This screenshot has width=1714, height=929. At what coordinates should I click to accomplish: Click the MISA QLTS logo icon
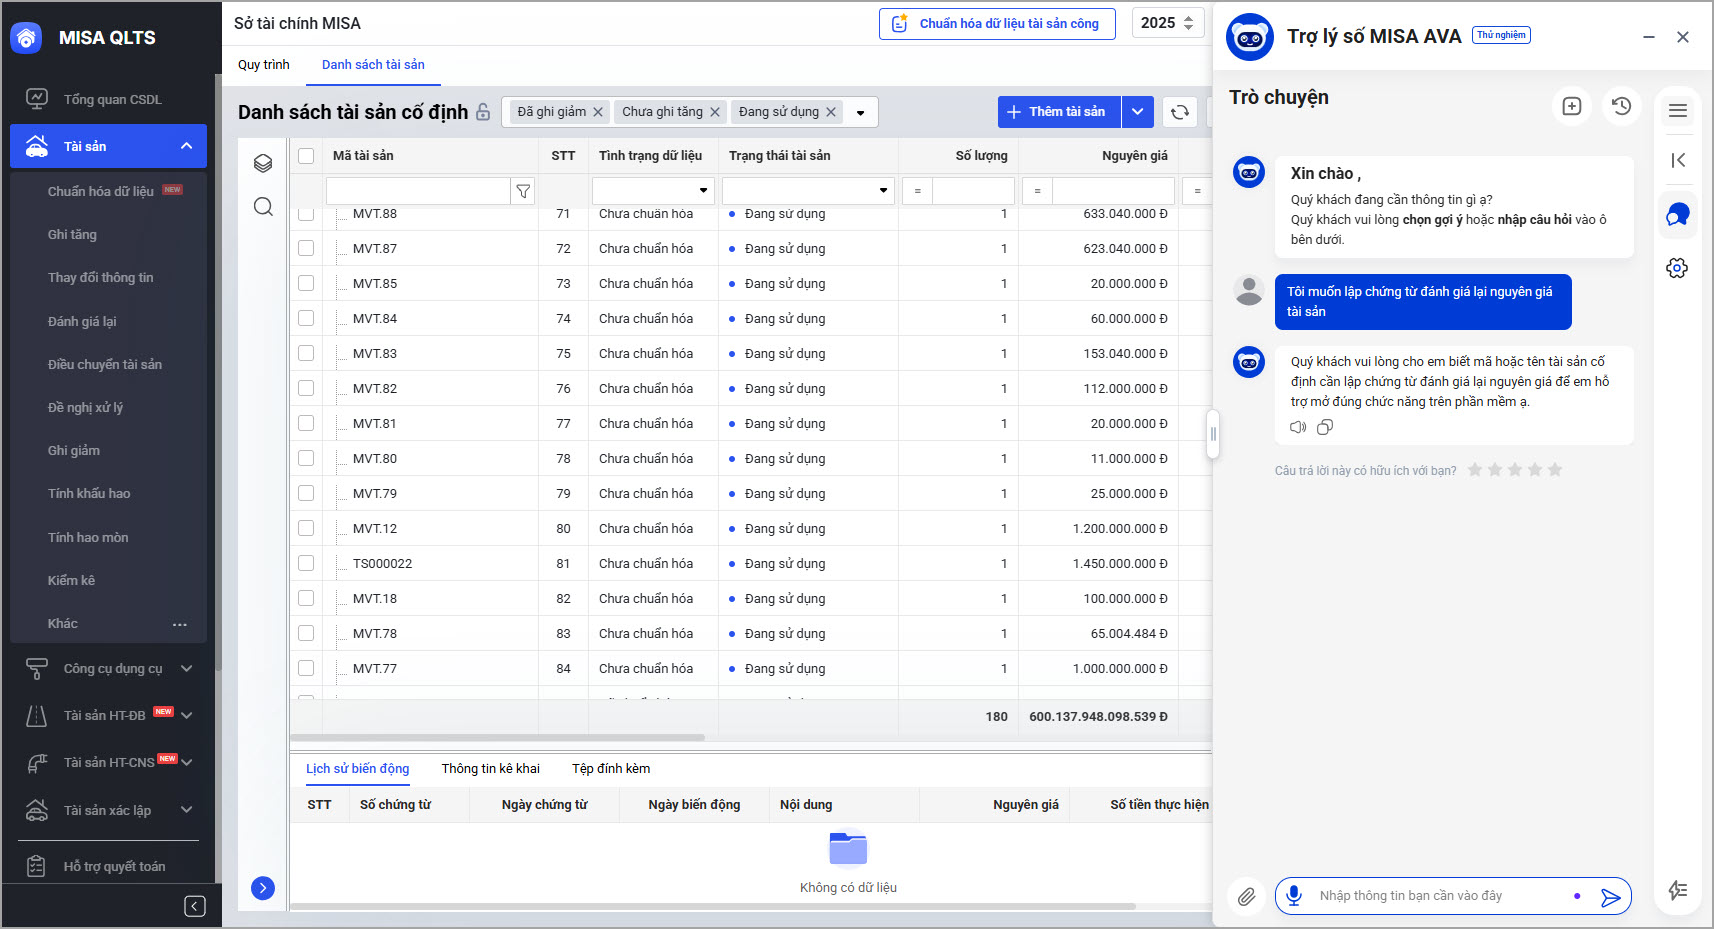(x=26, y=38)
